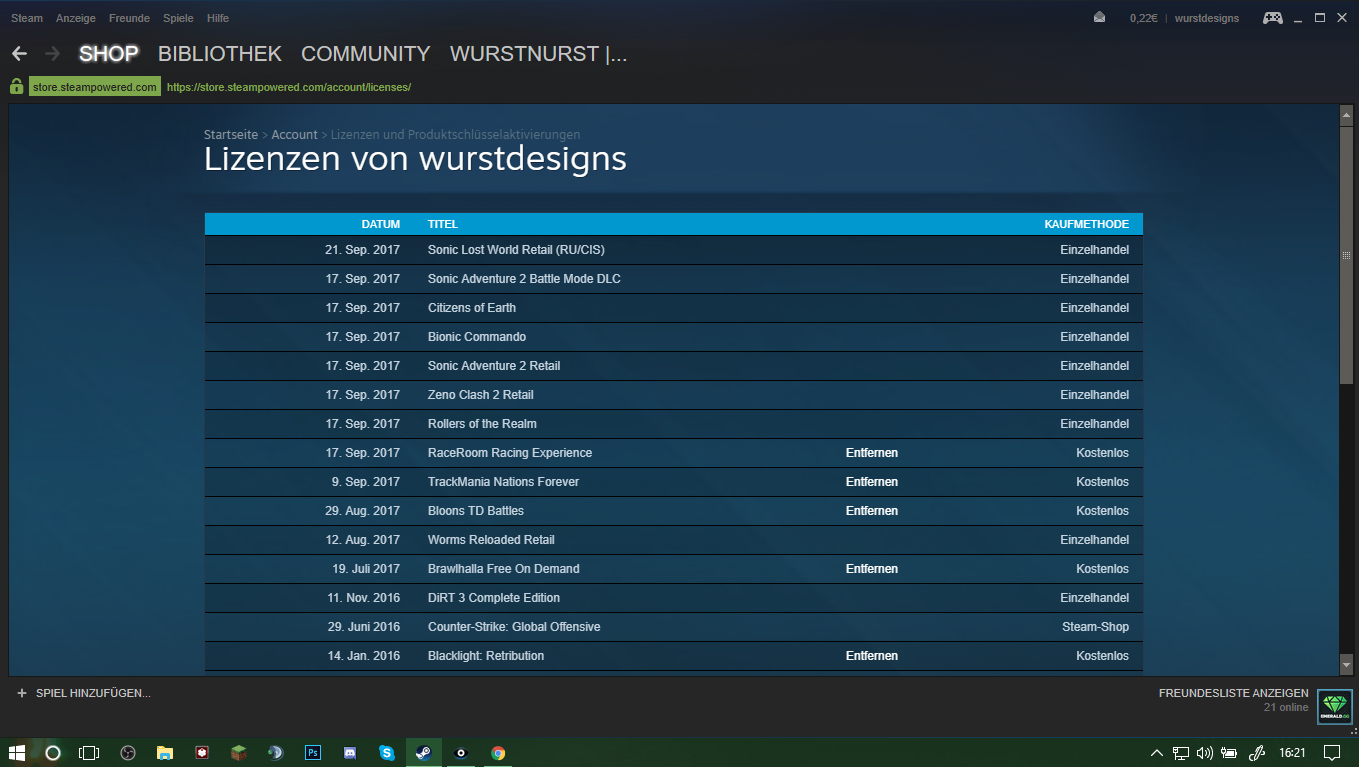The image size is (1359, 767).
Task: Go back with the Steam back arrow
Action: coord(19,54)
